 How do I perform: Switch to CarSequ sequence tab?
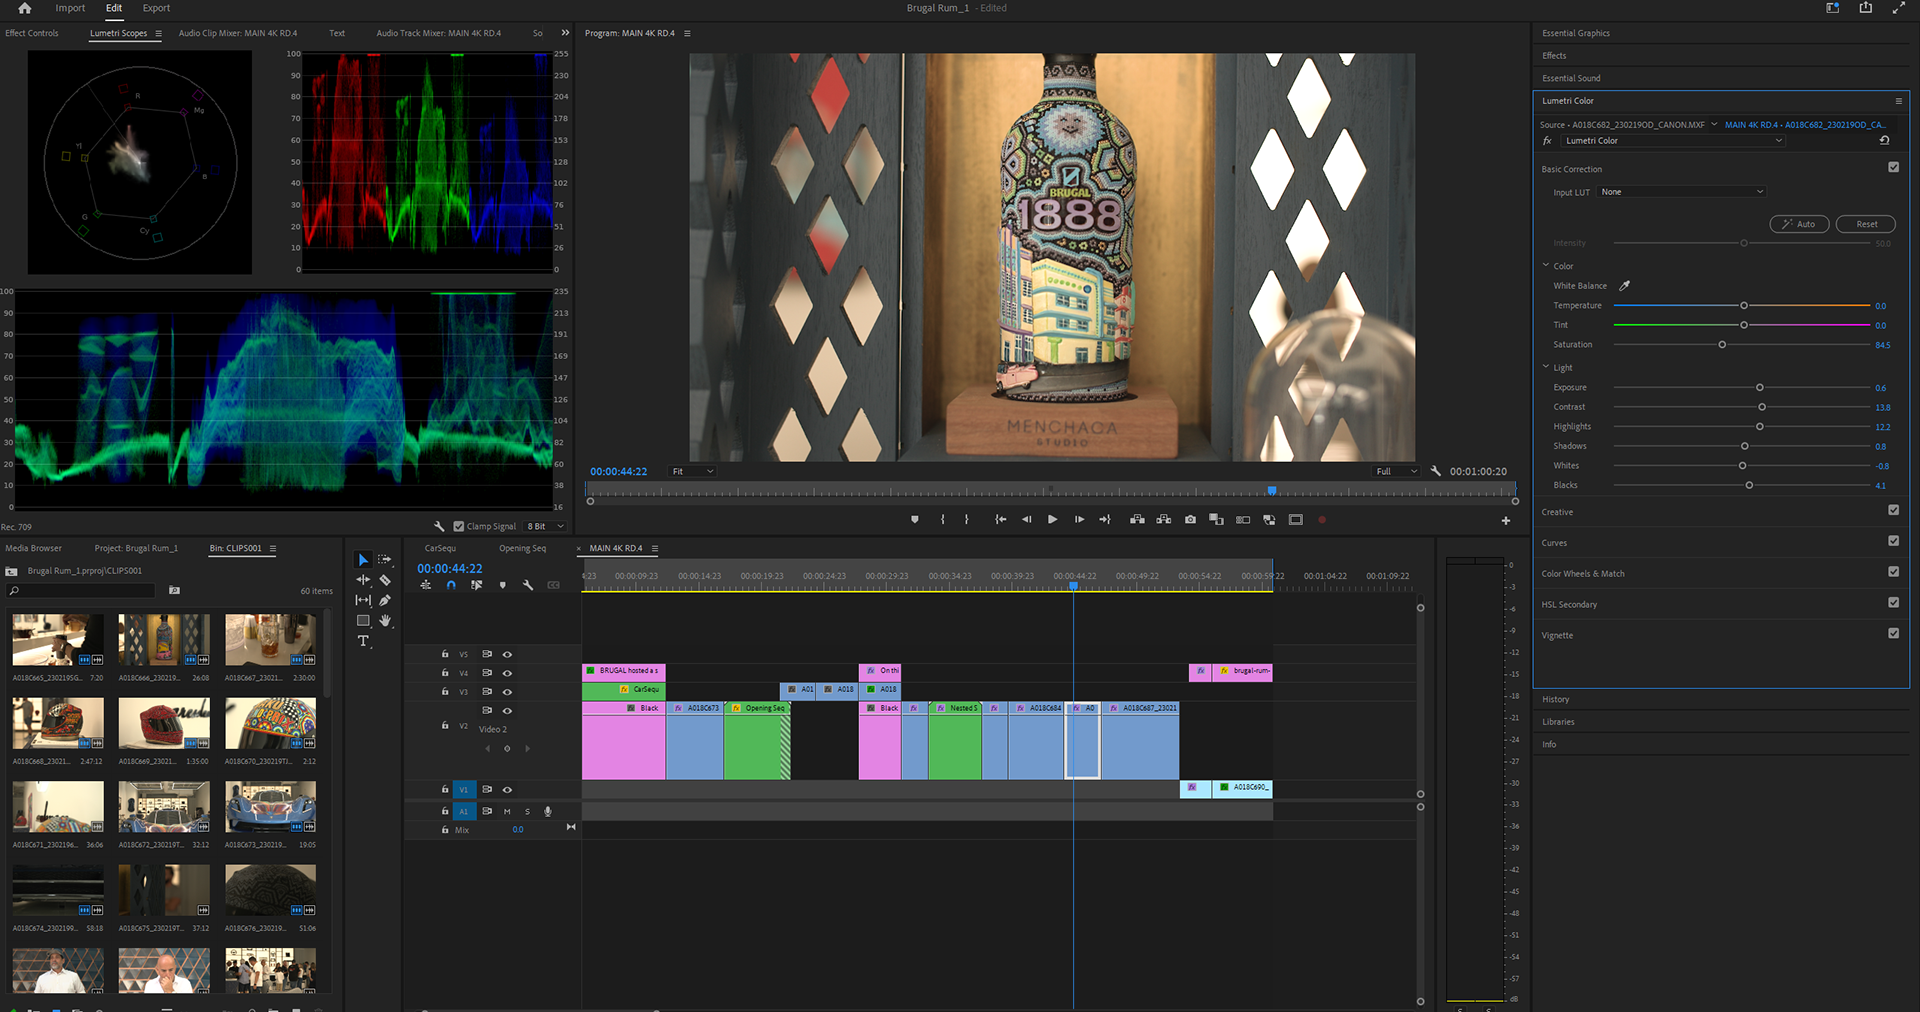click(x=440, y=548)
